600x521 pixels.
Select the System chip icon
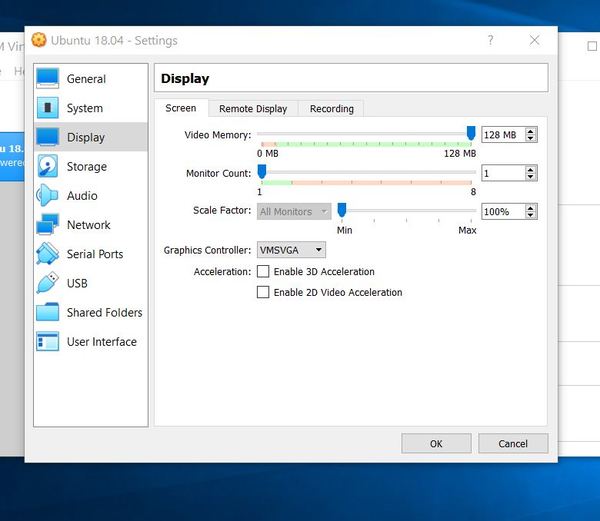tap(47, 107)
